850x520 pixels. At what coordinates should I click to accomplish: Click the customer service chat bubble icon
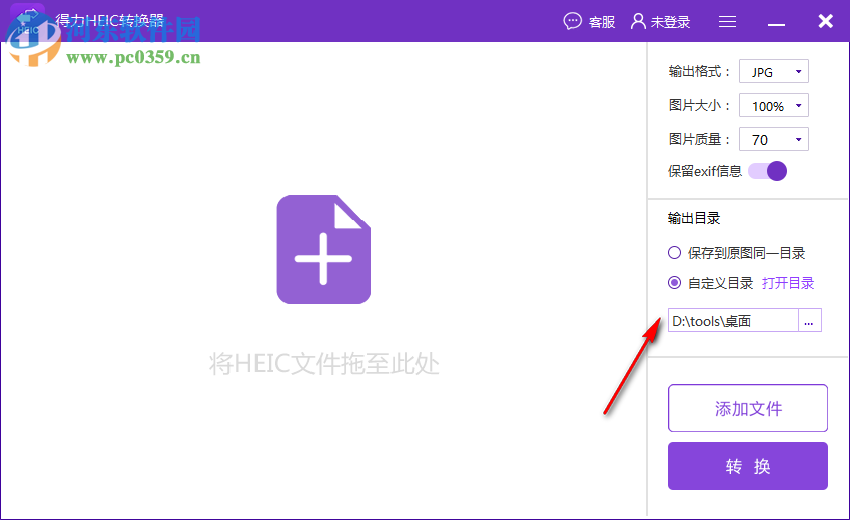point(572,21)
